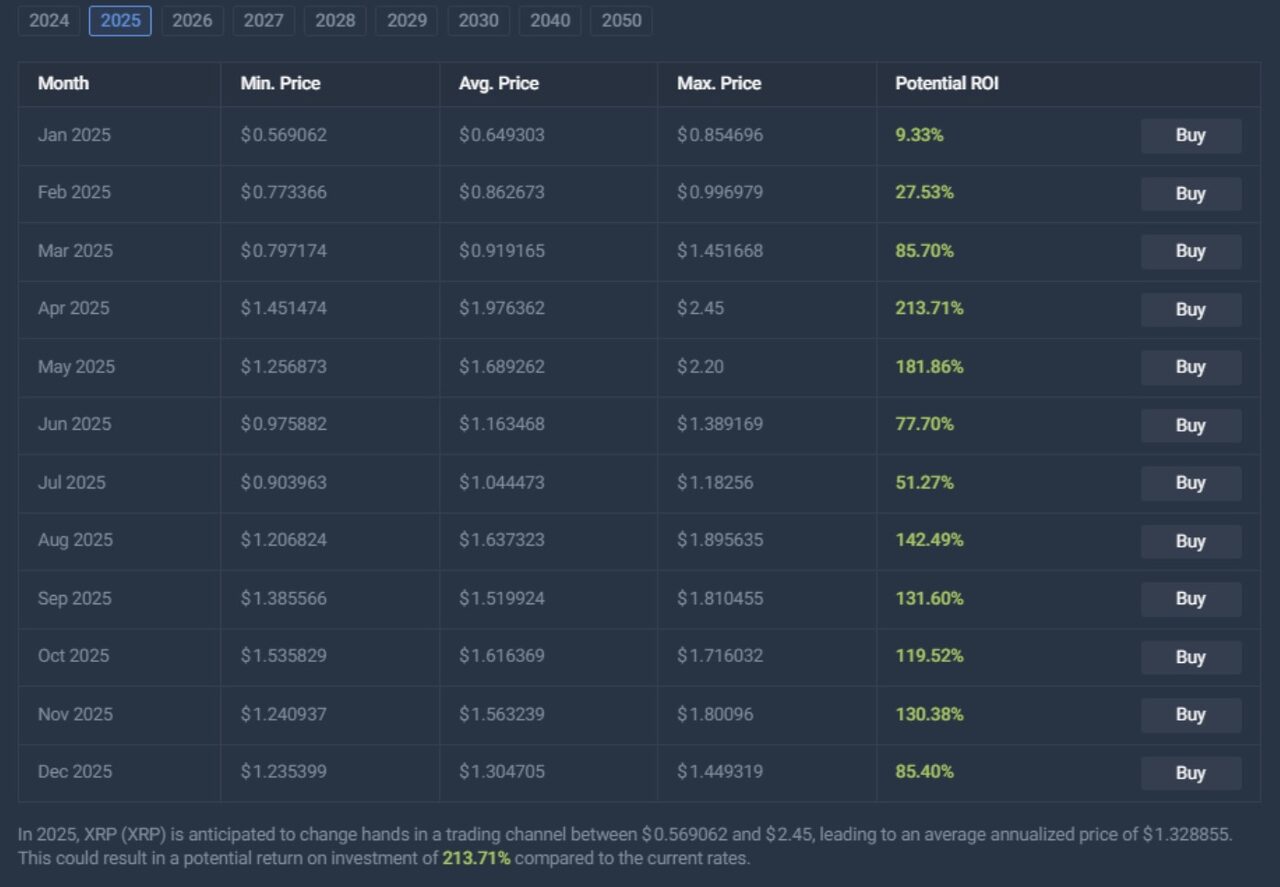This screenshot has width=1280, height=887.
Task: Select the 2026 year tab
Action: click(192, 21)
